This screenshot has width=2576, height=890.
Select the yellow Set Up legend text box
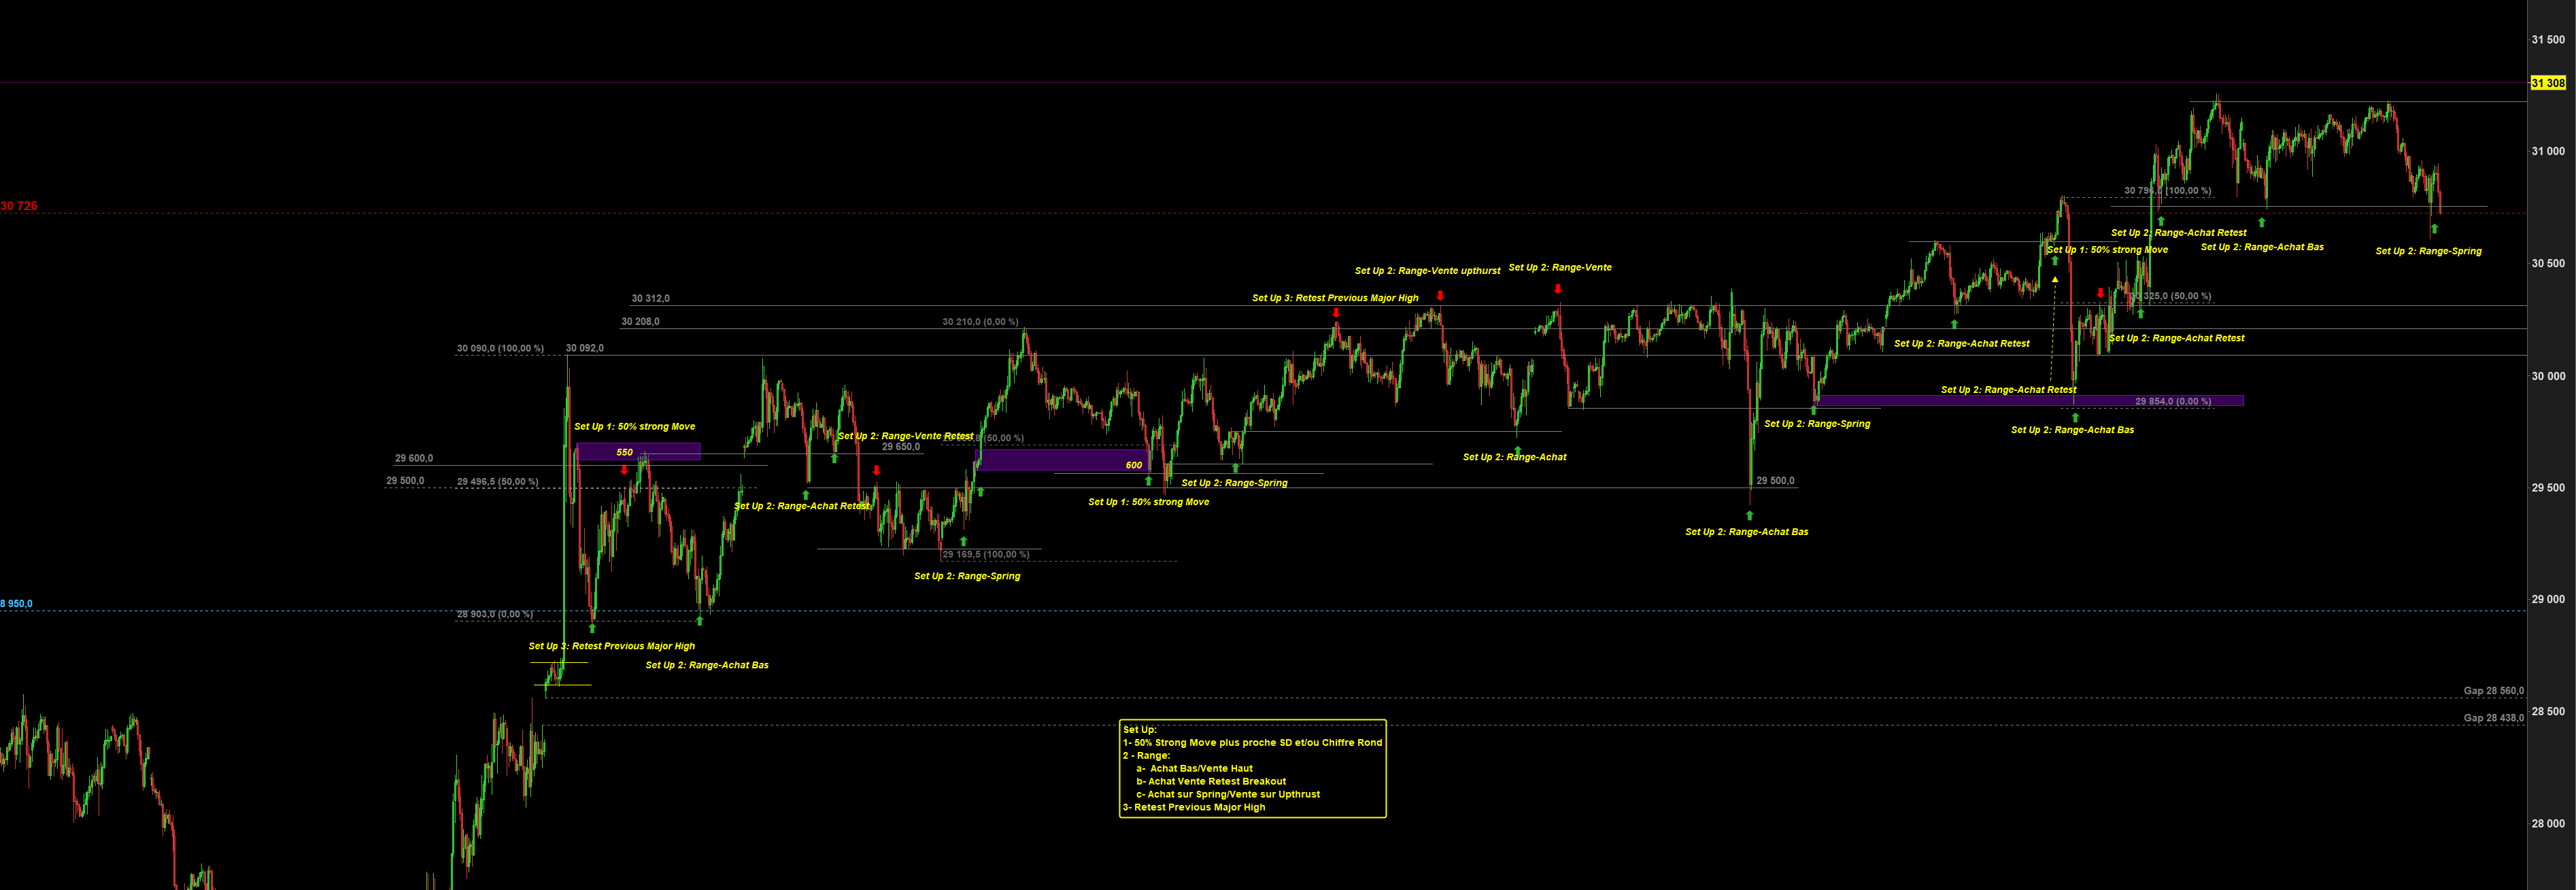point(1252,768)
